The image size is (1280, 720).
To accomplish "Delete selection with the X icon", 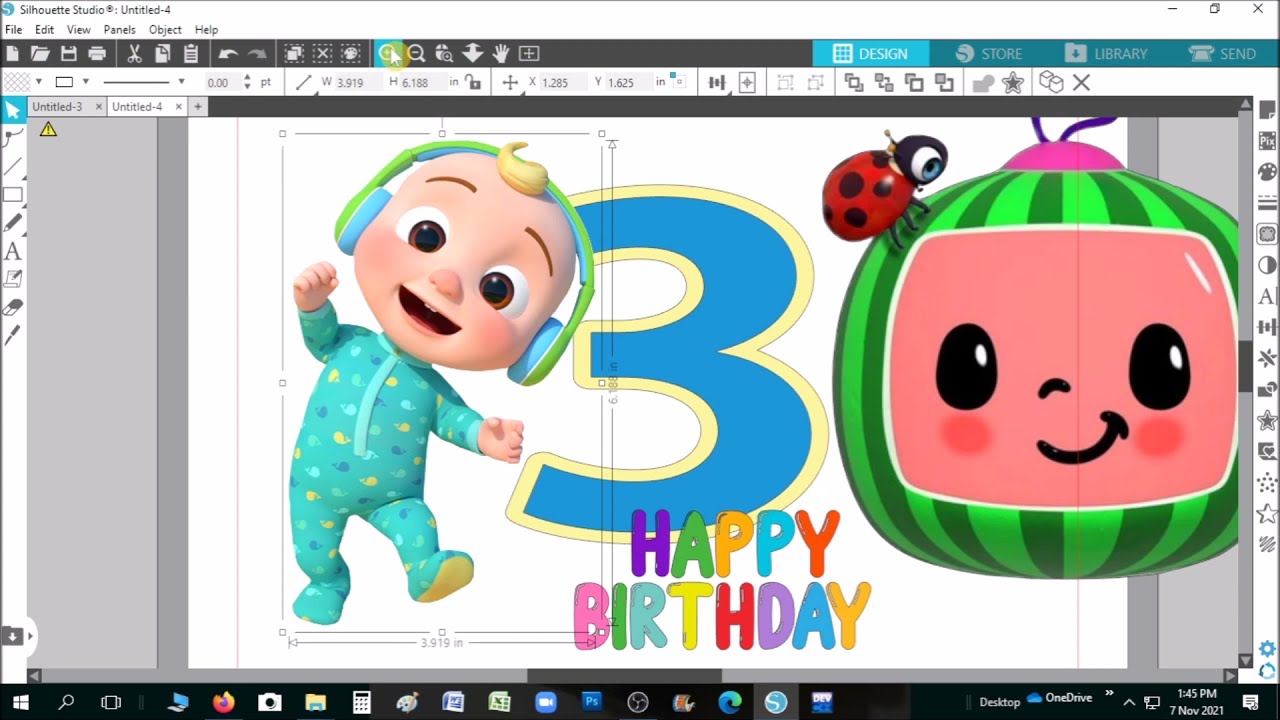I will coord(1081,83).
